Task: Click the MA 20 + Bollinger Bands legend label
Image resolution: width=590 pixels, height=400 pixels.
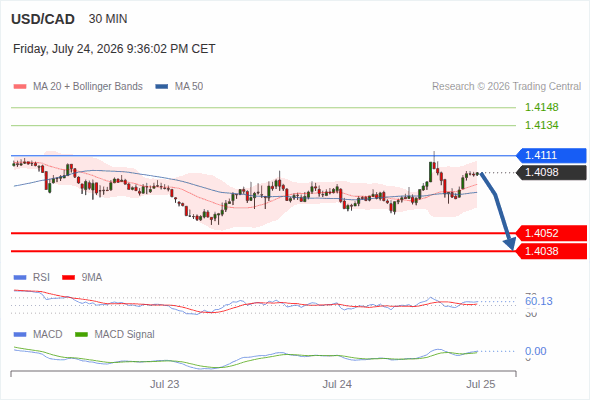Action: click(88, 87)
